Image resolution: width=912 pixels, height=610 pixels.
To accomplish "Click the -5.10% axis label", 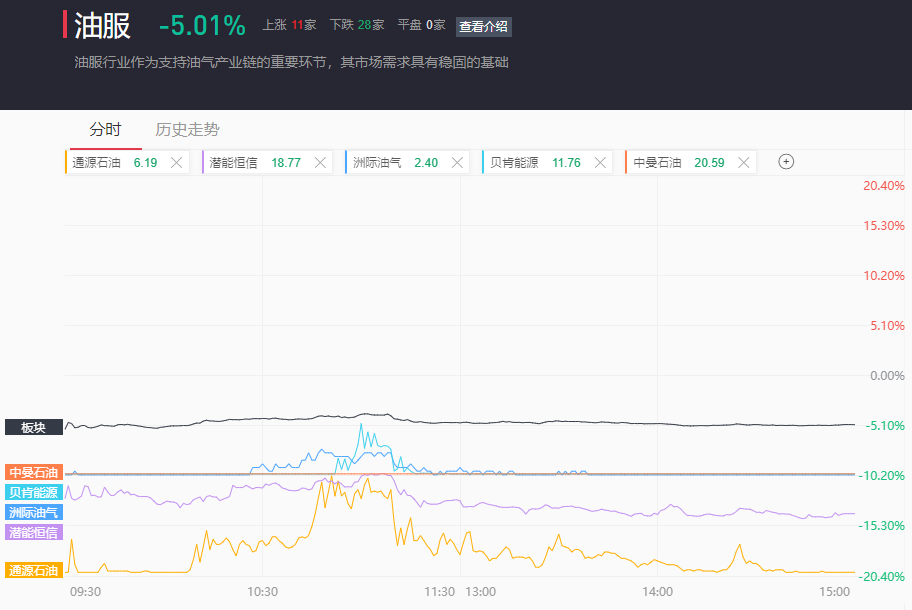I will coord(885,426).
